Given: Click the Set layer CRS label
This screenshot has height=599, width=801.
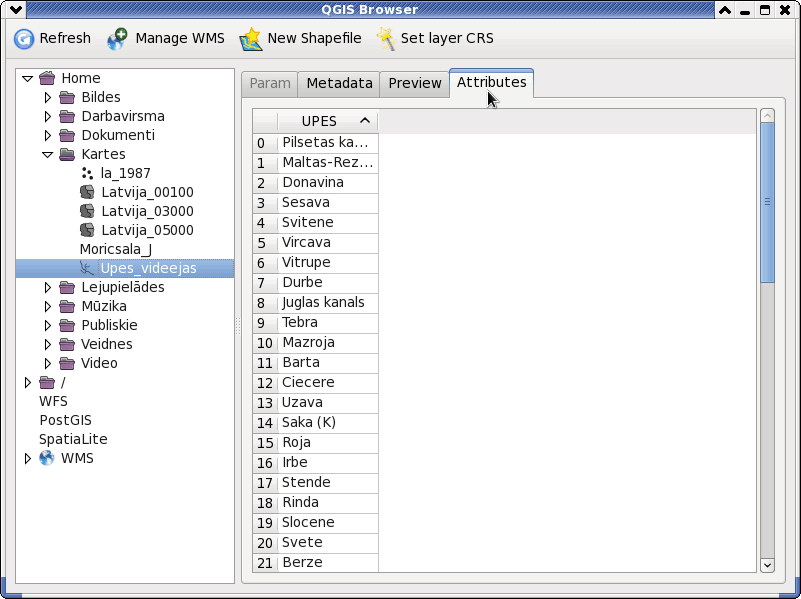Looking at the screenshot, I should 447,38.
